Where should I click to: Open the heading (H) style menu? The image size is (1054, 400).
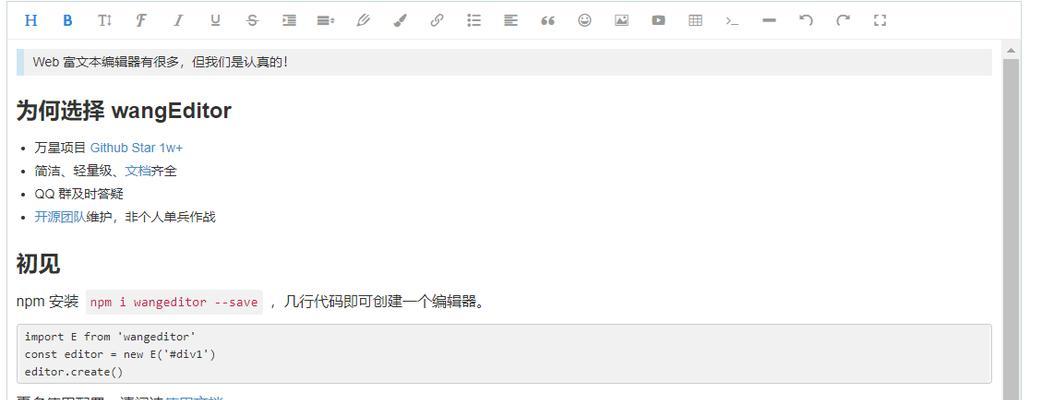(x=30, y=20)
